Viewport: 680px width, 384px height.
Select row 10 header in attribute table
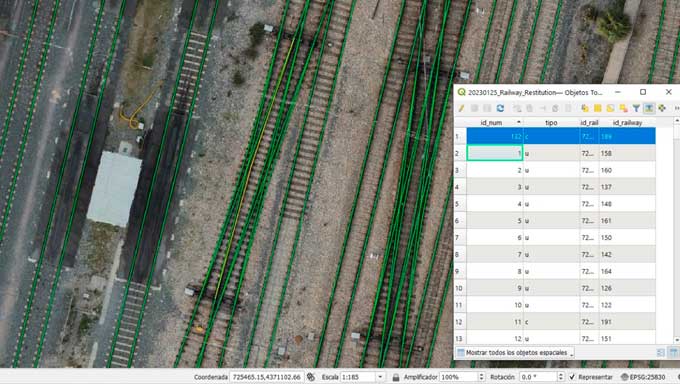click(x=460, y=288)
